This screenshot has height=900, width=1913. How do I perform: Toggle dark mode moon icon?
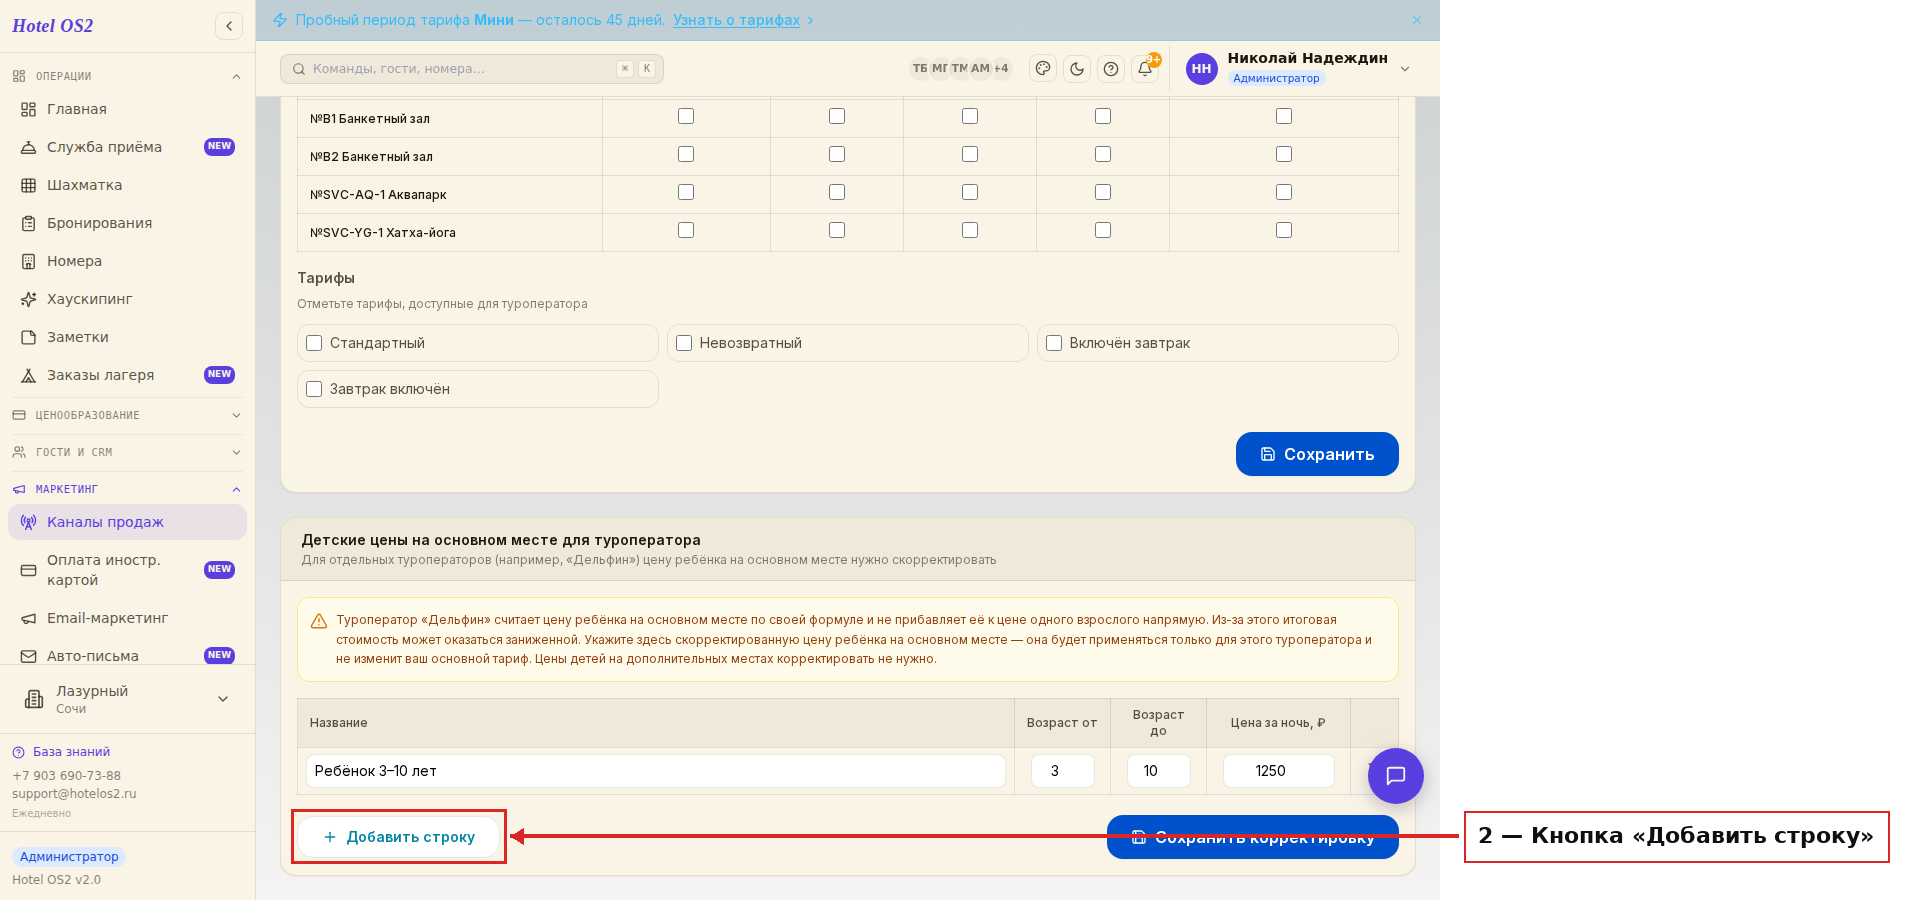point(1077,69)
